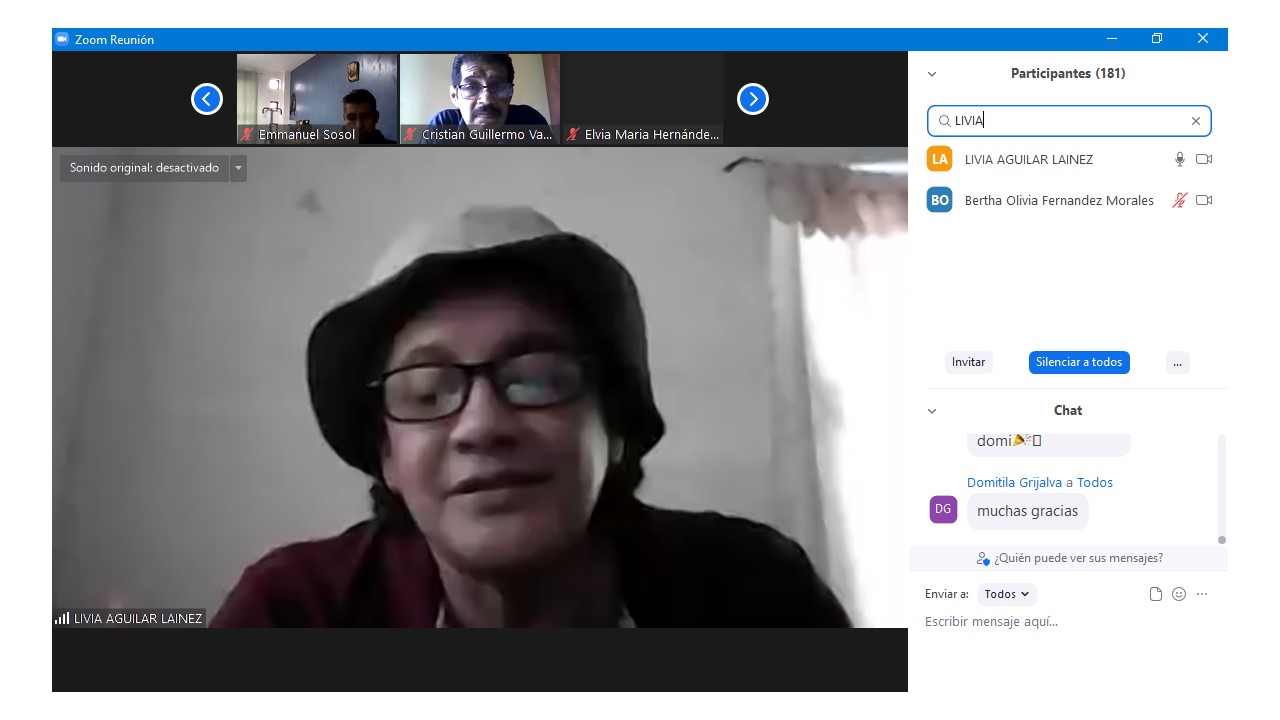The image size is (1280, 720).
Task: Select LIVIA AGUILAR LAINEZ participant row
Action: coord(1068,159)
